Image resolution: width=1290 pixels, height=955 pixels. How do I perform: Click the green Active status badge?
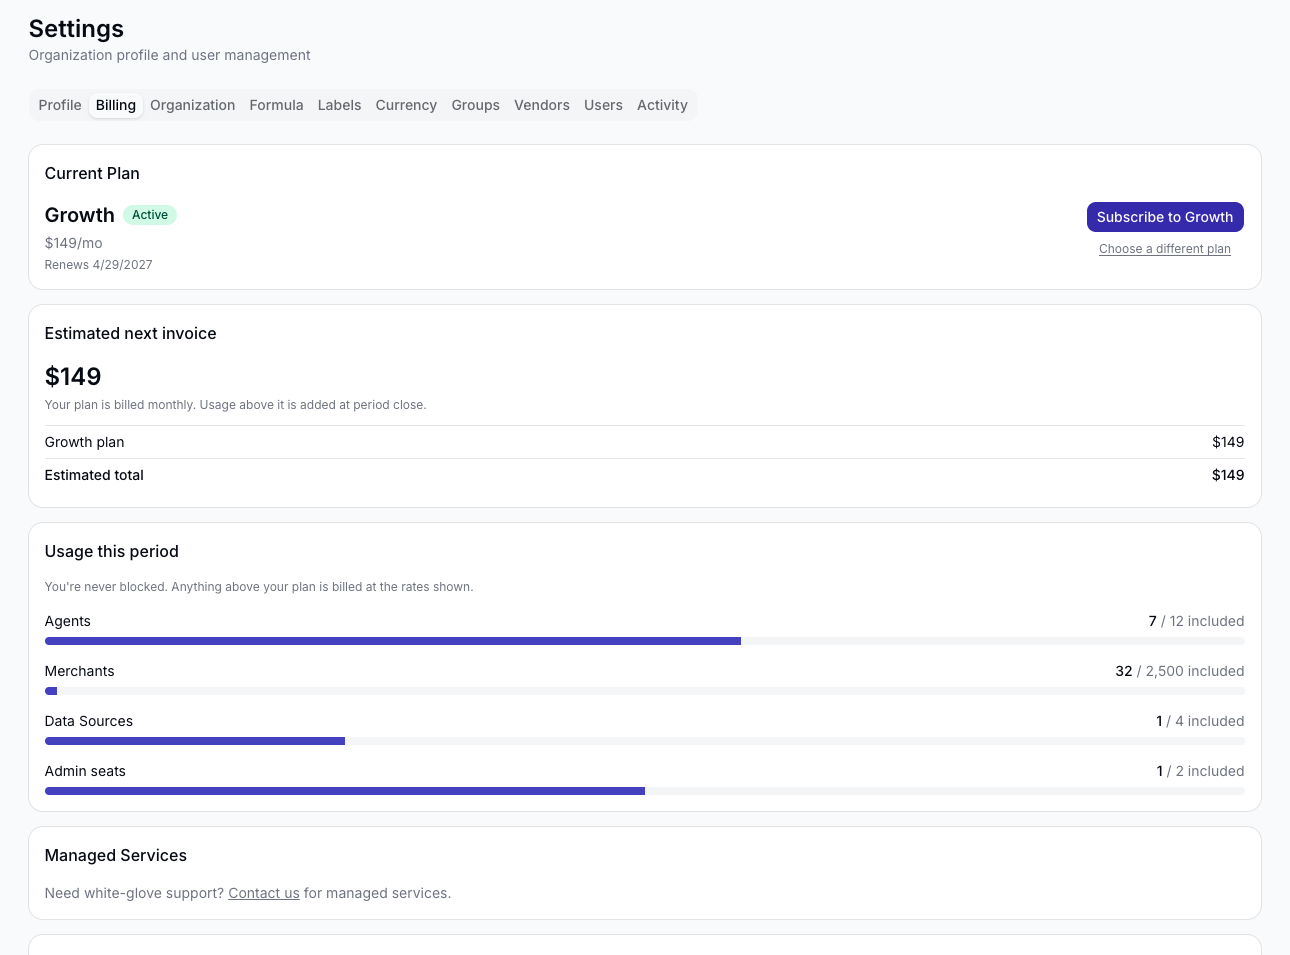[x=150, y=215]
